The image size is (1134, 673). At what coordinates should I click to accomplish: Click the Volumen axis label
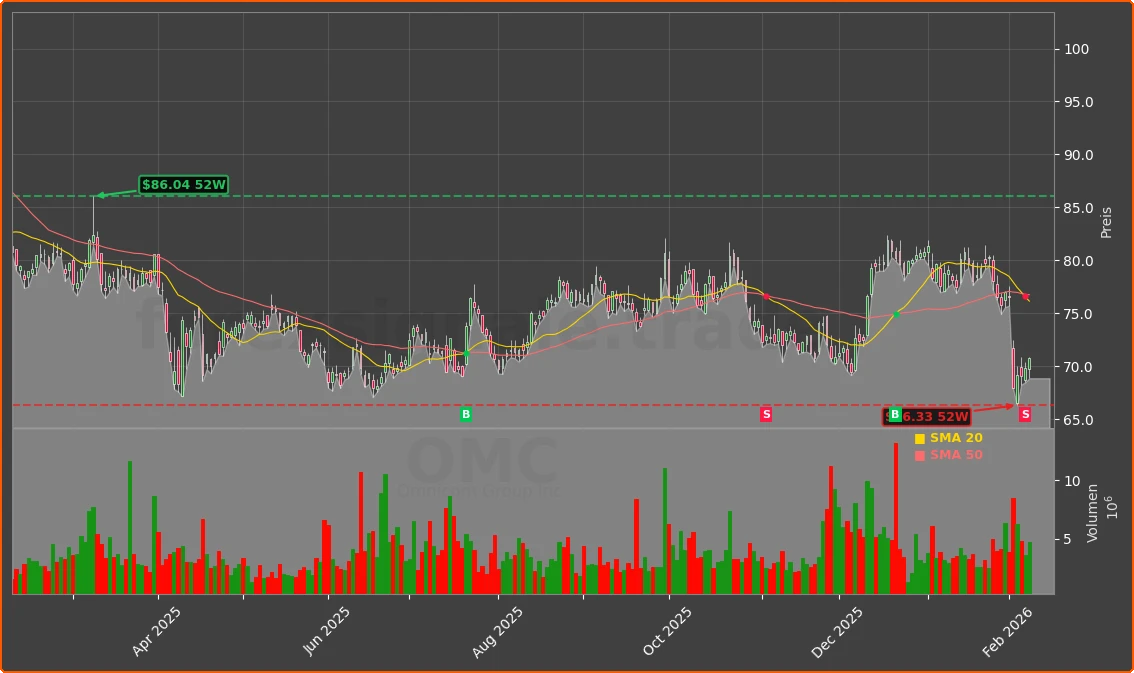tap(1093, 512)
